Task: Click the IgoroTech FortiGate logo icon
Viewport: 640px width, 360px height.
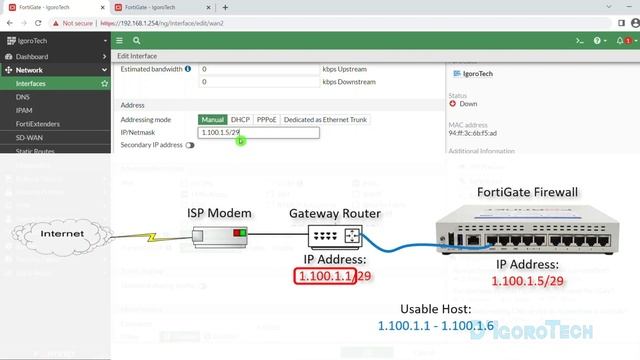Action: tap(11, 40)
